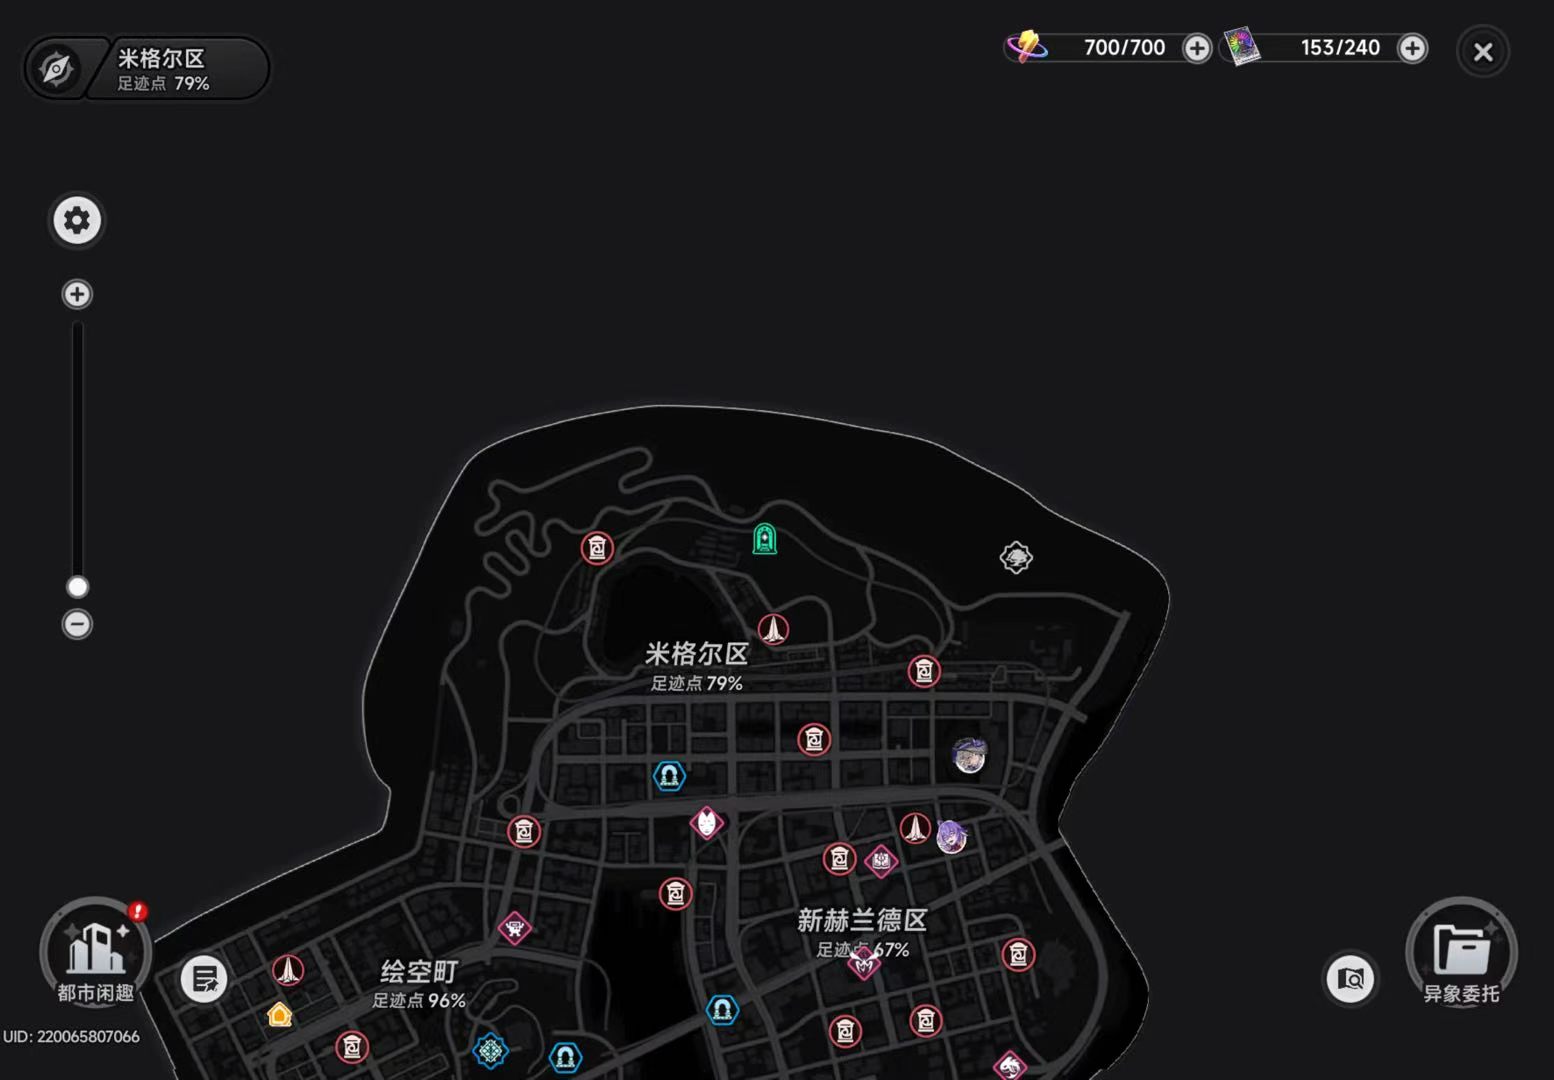The width and height of the screenshot is (1554, 1080).
Task: Open the 异象委托 commissions folder button
Action: pyautogui.click(x=1461, y=952)
